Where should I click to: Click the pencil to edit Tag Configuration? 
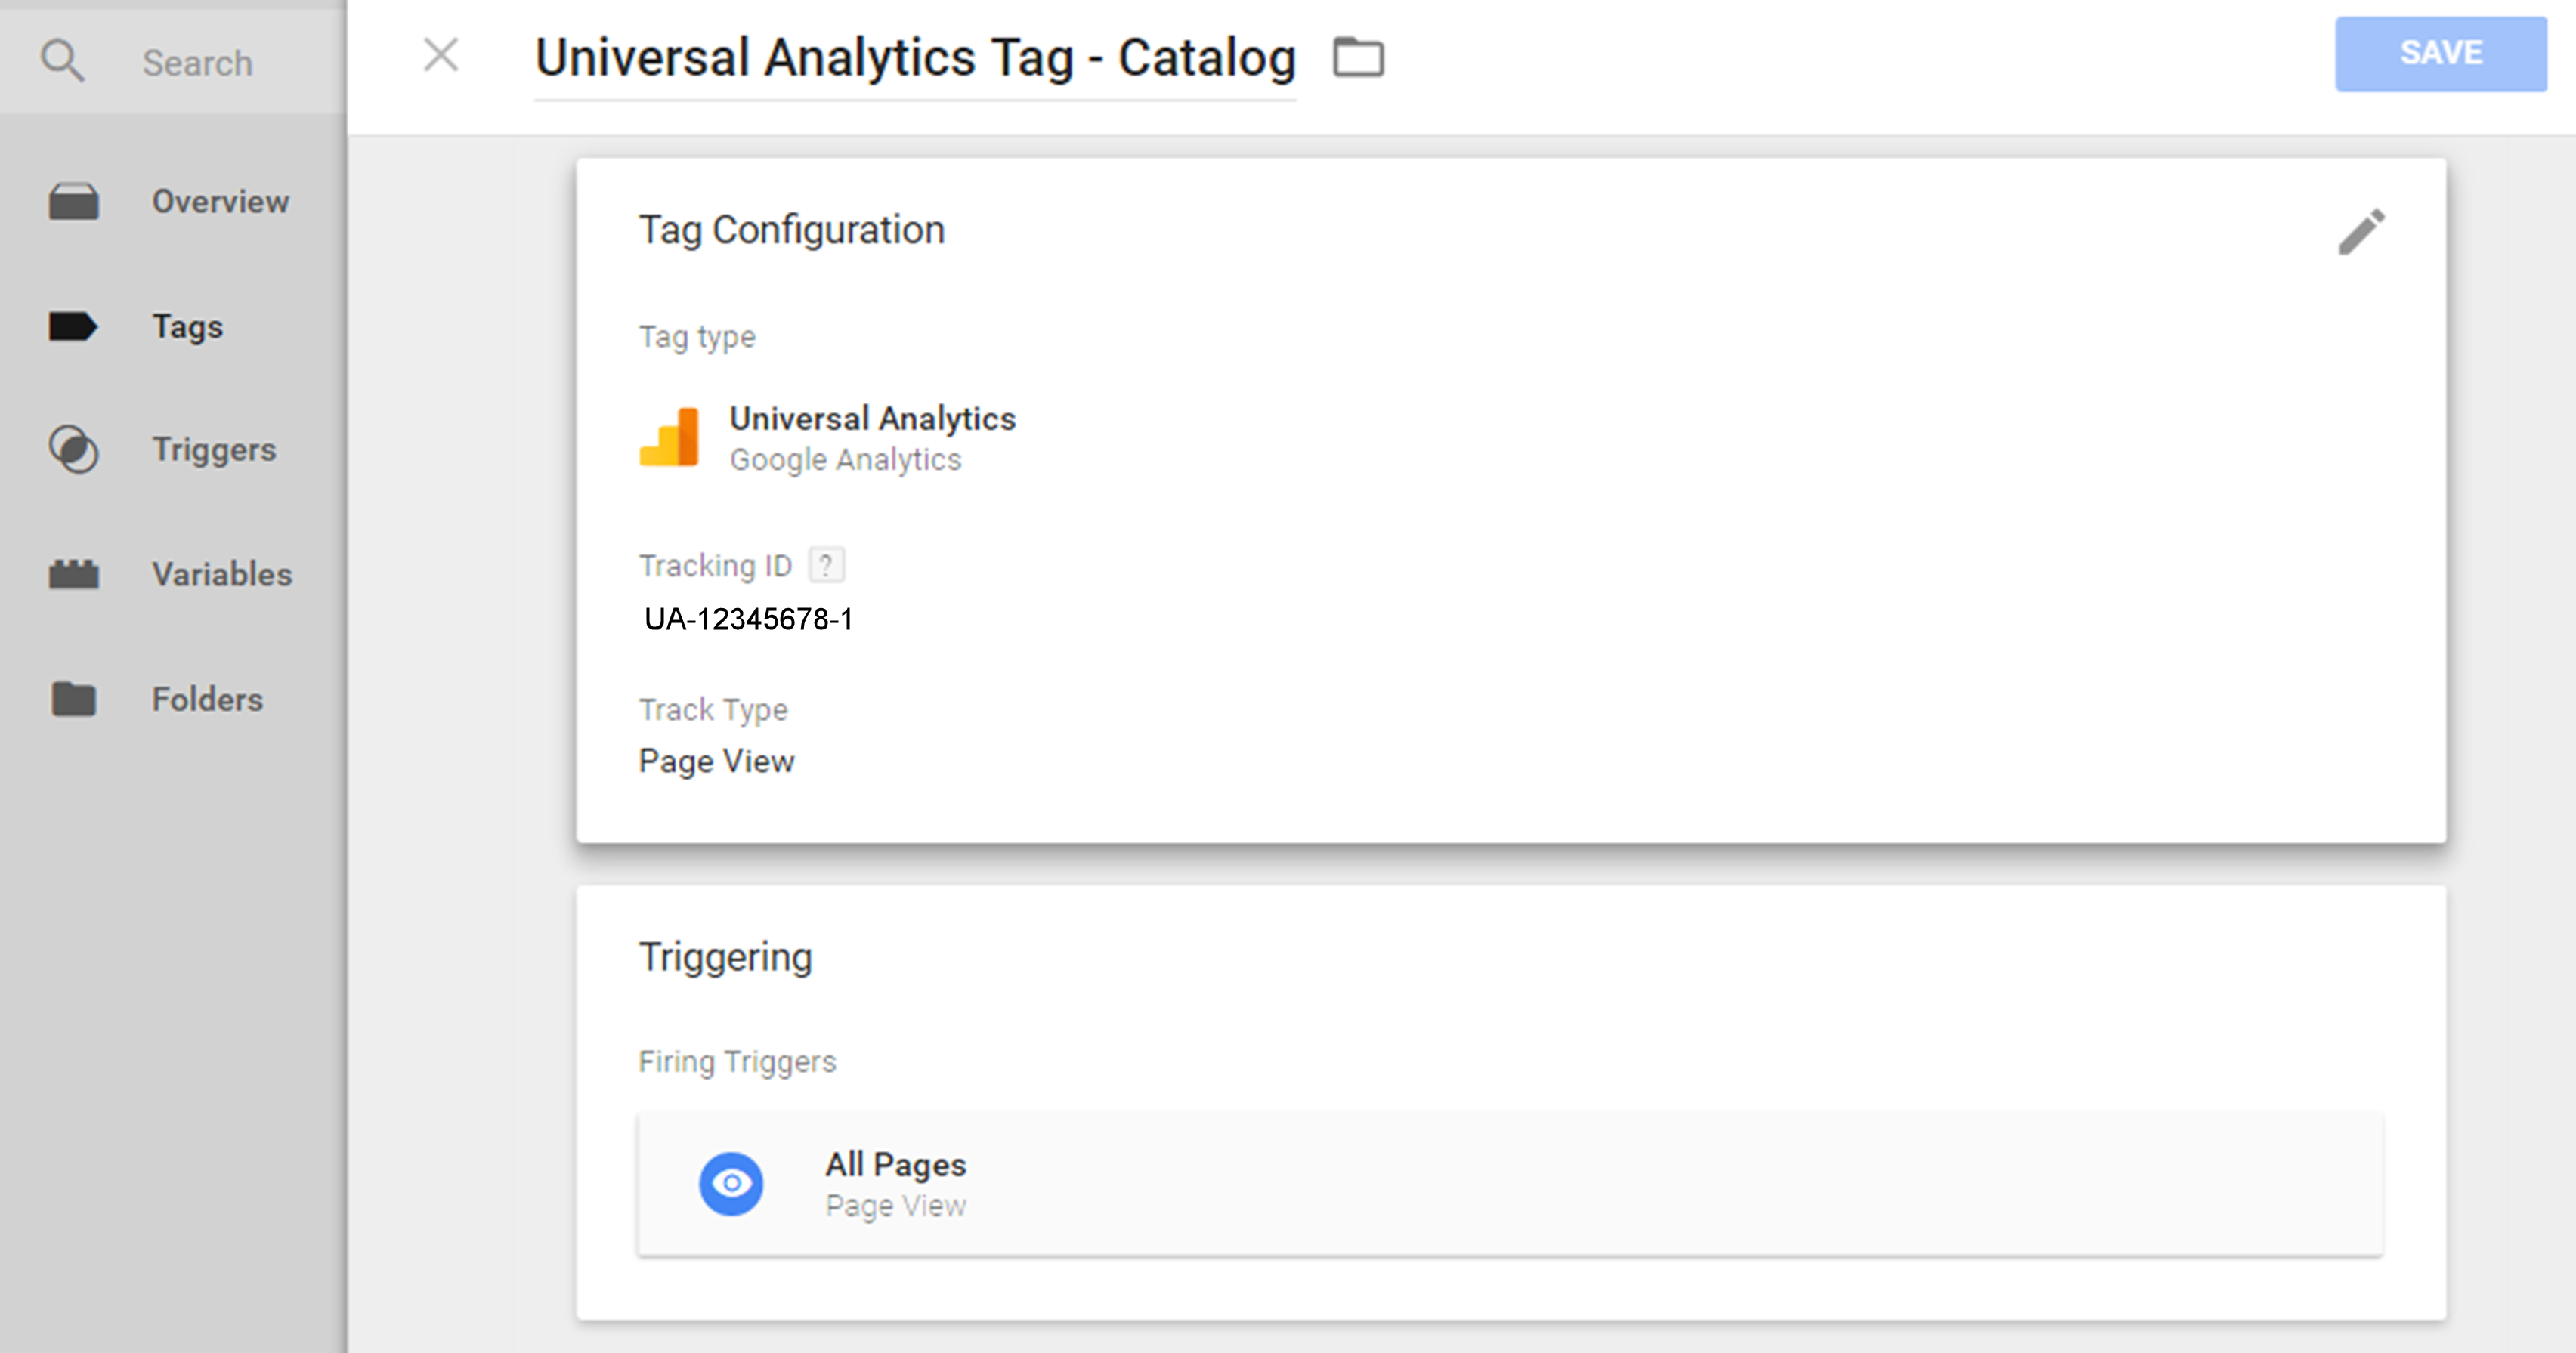[2362, 230]
